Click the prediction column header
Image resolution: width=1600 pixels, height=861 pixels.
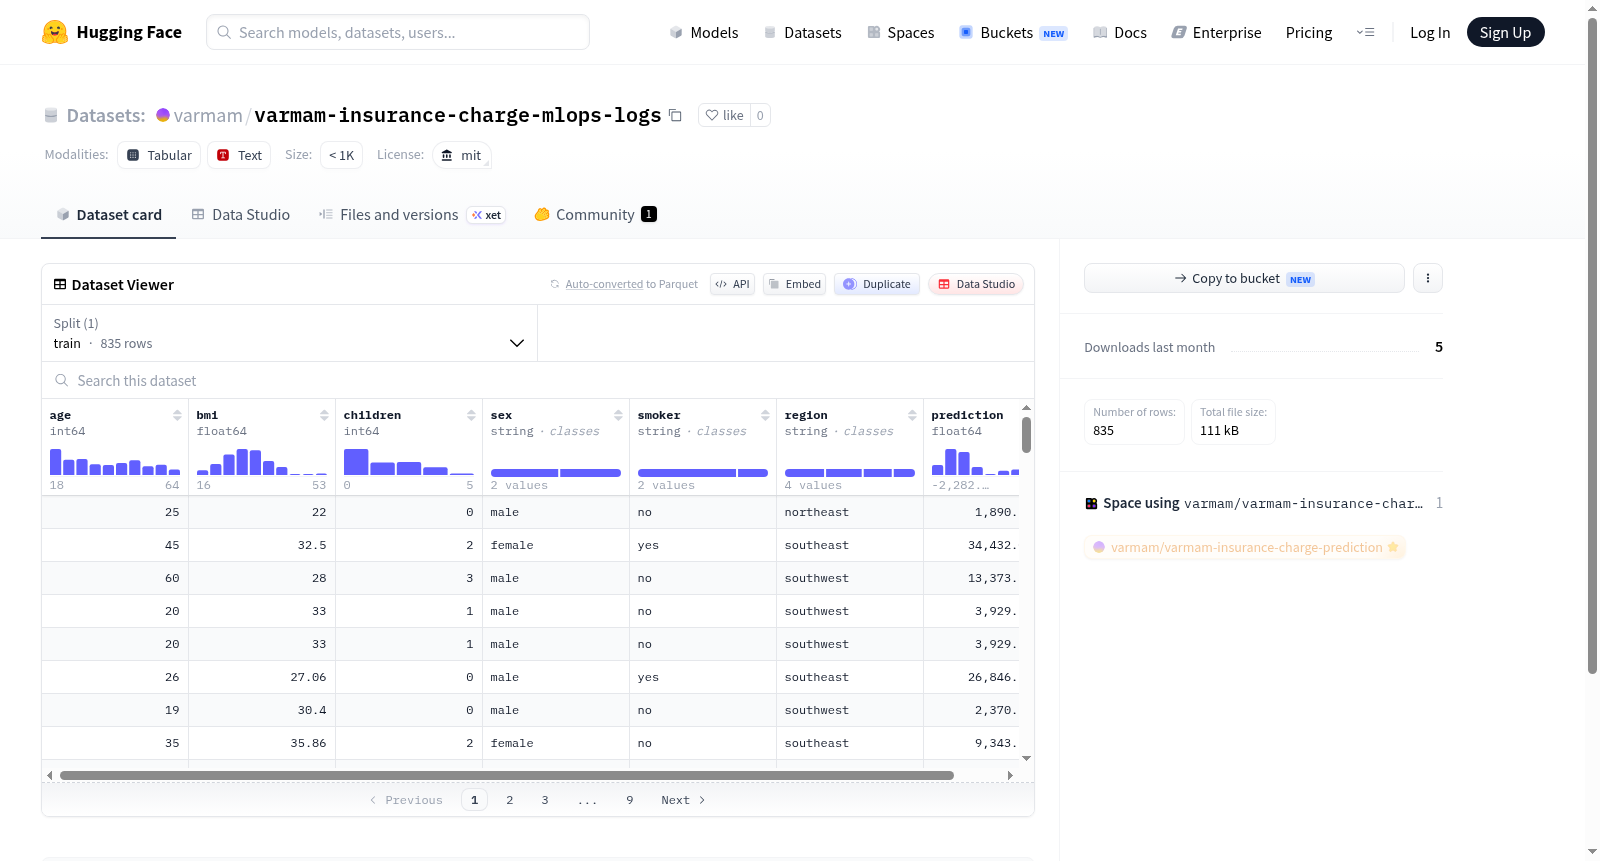click(x=967, y=415)
